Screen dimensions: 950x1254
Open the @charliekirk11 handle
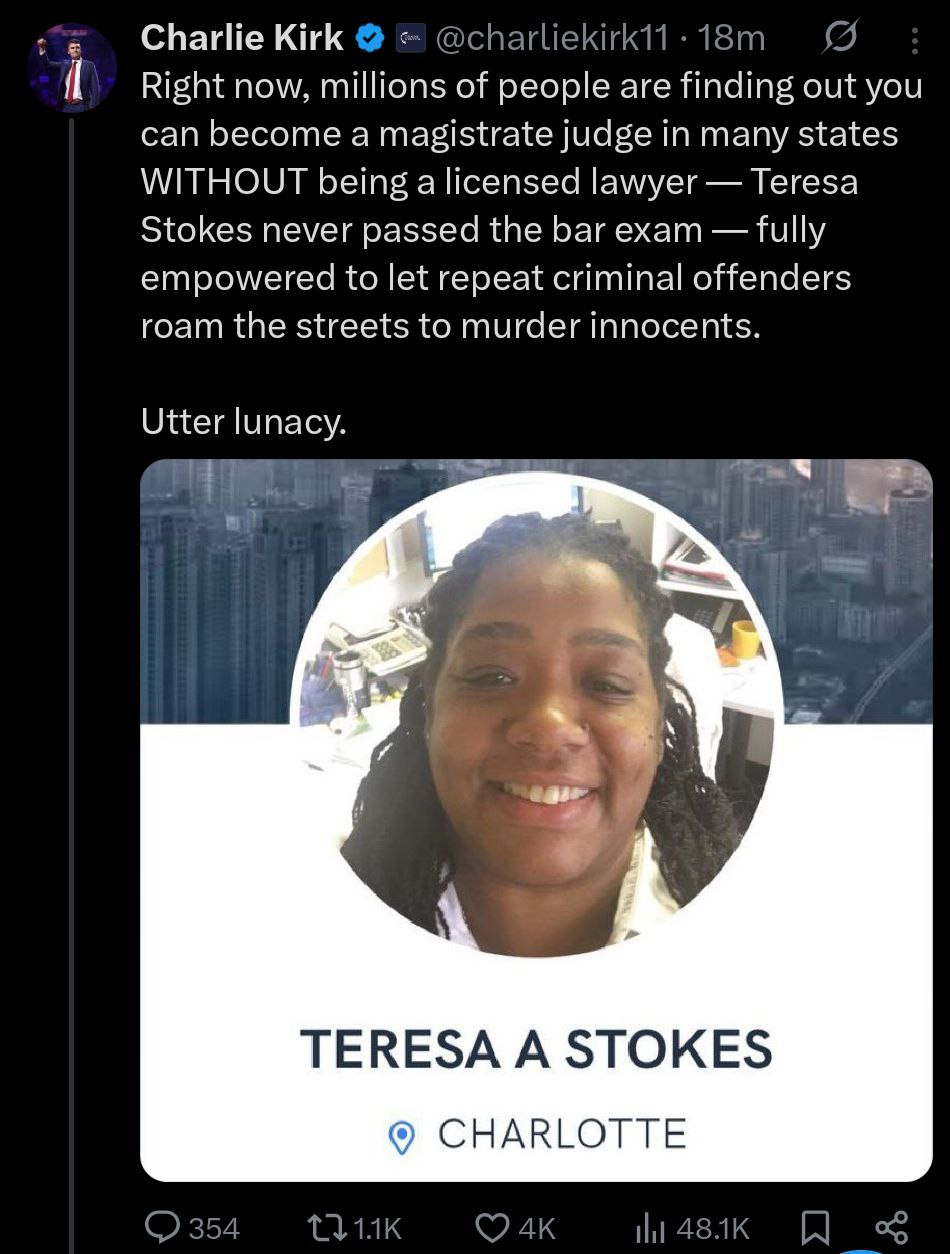554,39
